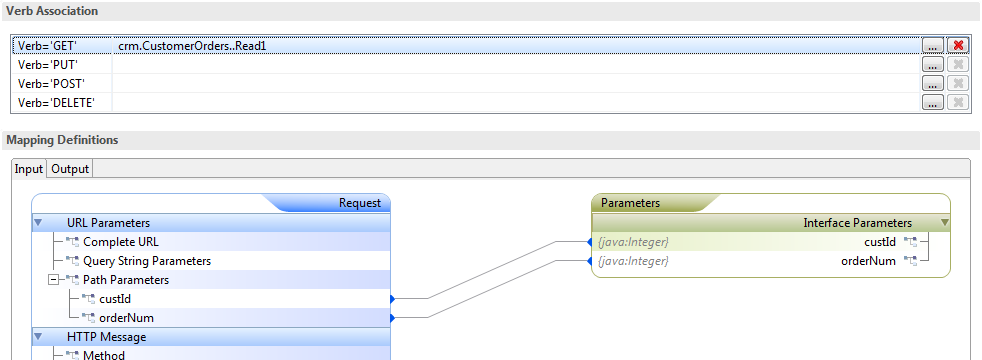Open browse button for GET verb row
The width and height of the screenshot is (982, 360).
[933, 45]
